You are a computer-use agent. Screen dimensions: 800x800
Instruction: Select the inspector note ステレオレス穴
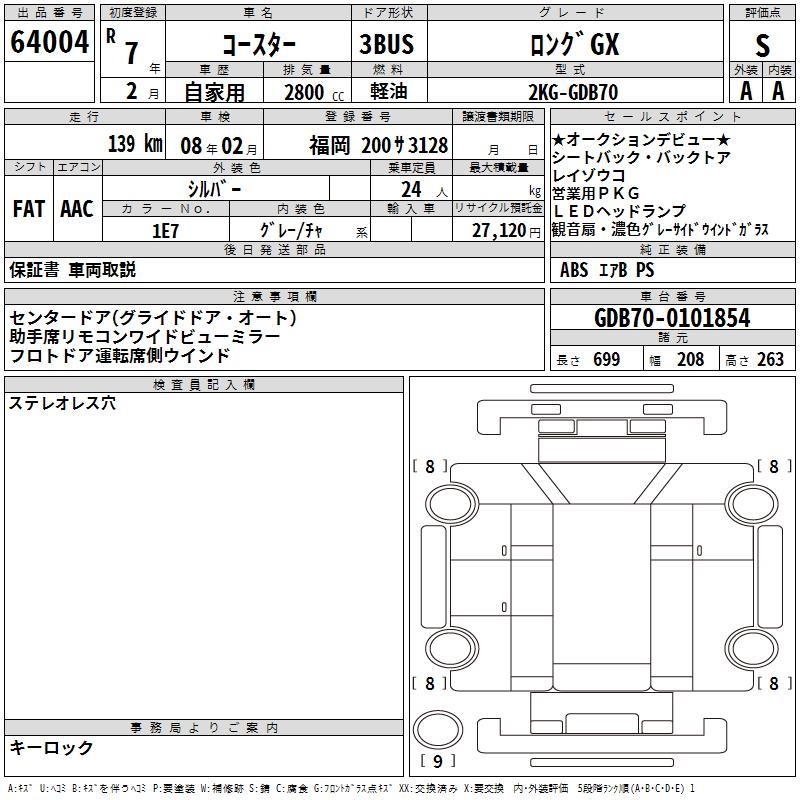pos(62,403)
